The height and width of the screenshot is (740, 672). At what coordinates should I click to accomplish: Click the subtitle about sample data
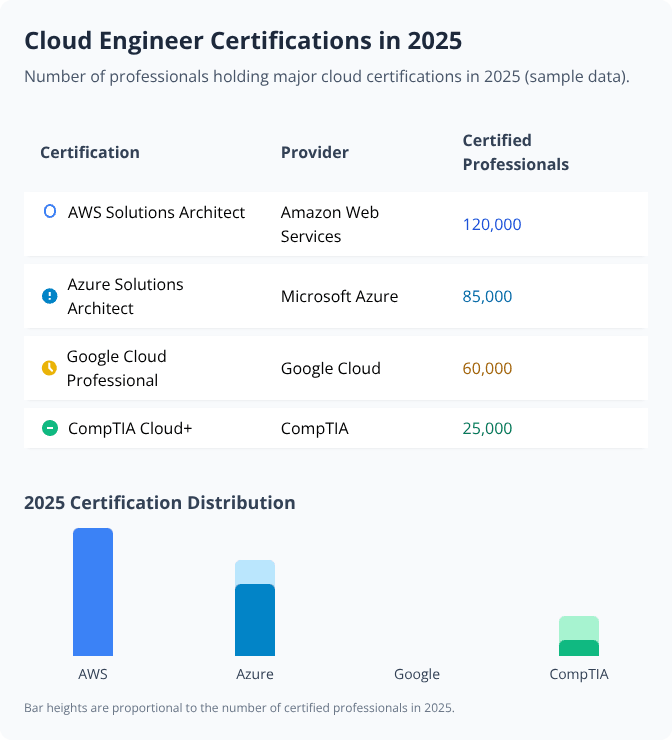pos(327,76)
